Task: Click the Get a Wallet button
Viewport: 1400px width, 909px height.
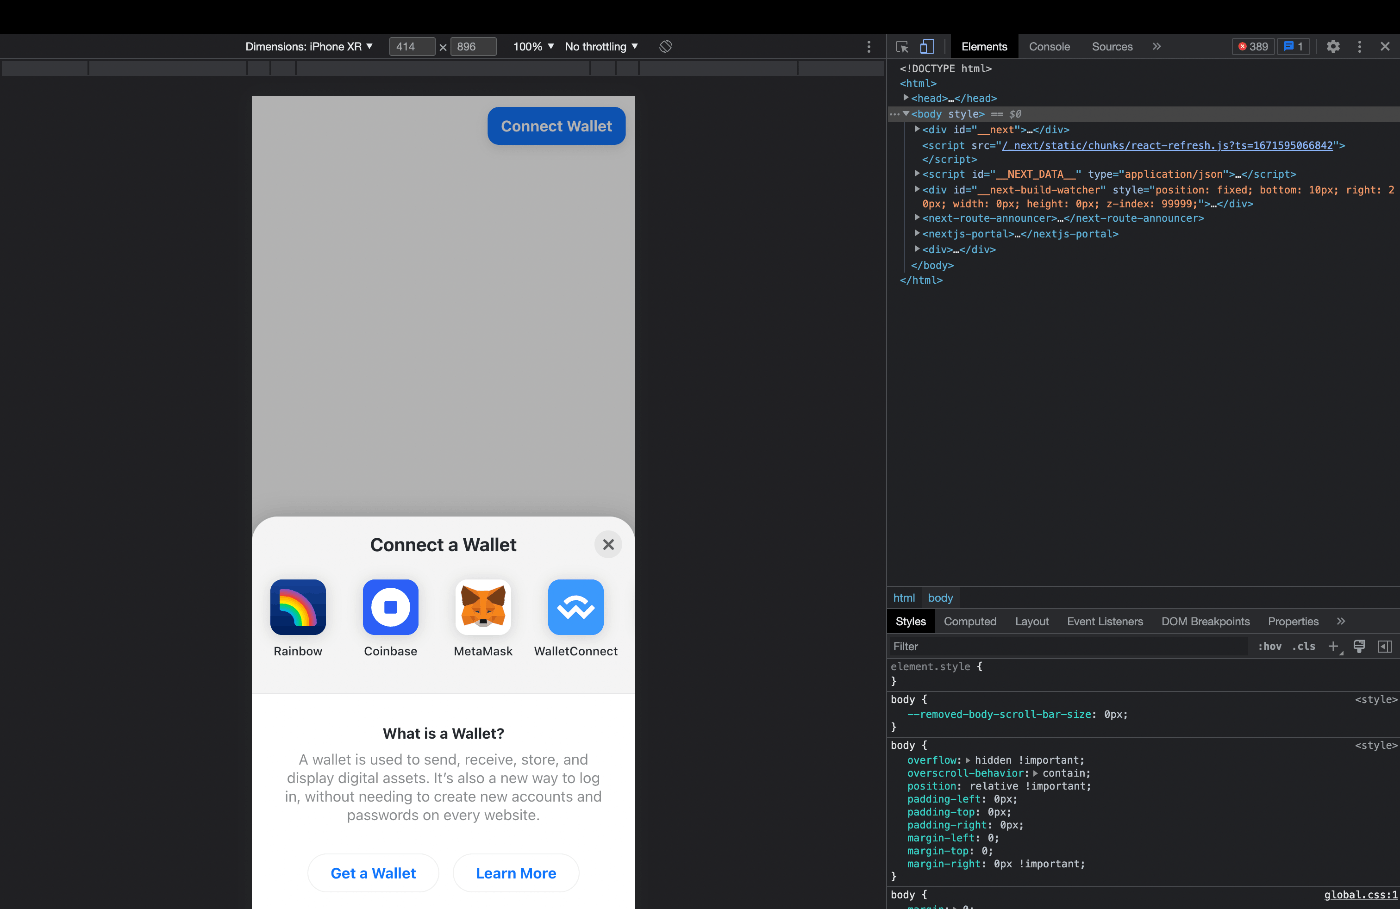Action: (373, 873)
